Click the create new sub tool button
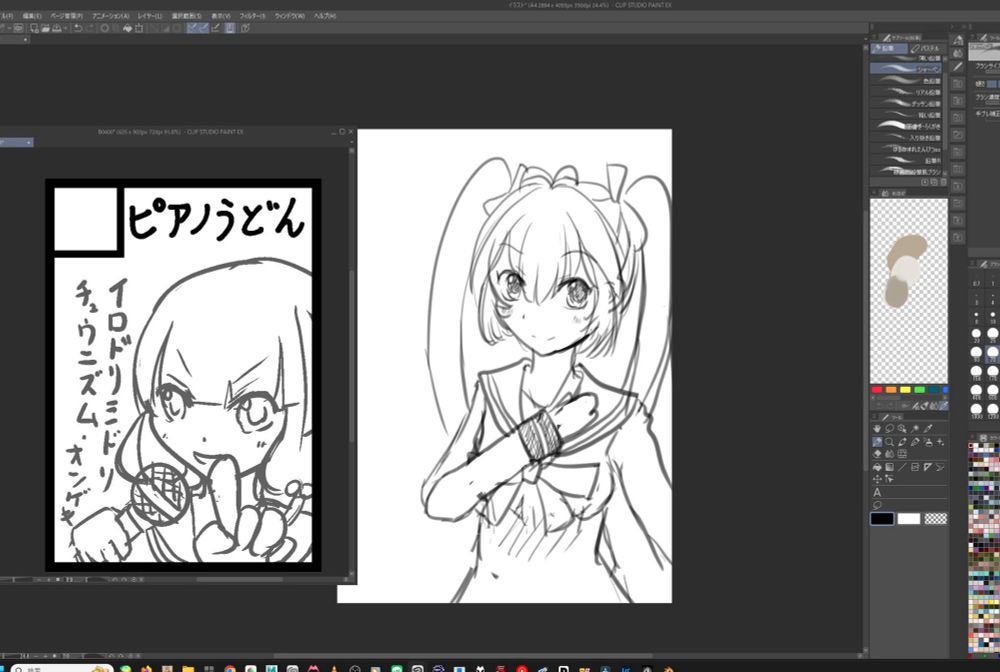 pos(934,182)
